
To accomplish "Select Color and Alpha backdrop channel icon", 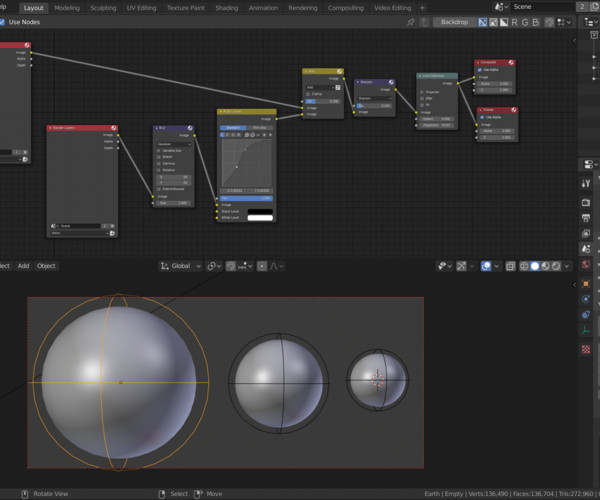I will (483, 22).
